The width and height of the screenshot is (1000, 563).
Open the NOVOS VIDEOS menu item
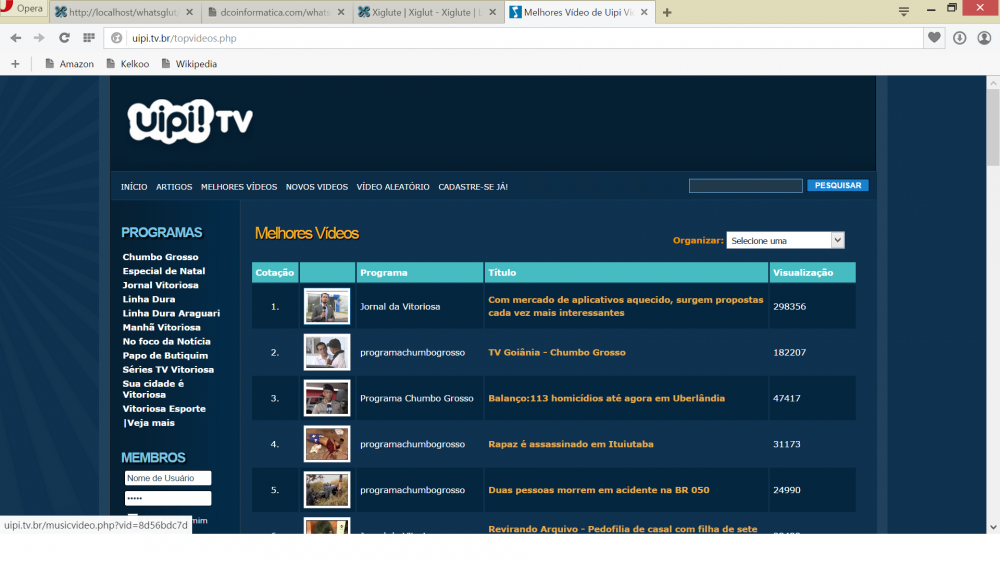317,187
